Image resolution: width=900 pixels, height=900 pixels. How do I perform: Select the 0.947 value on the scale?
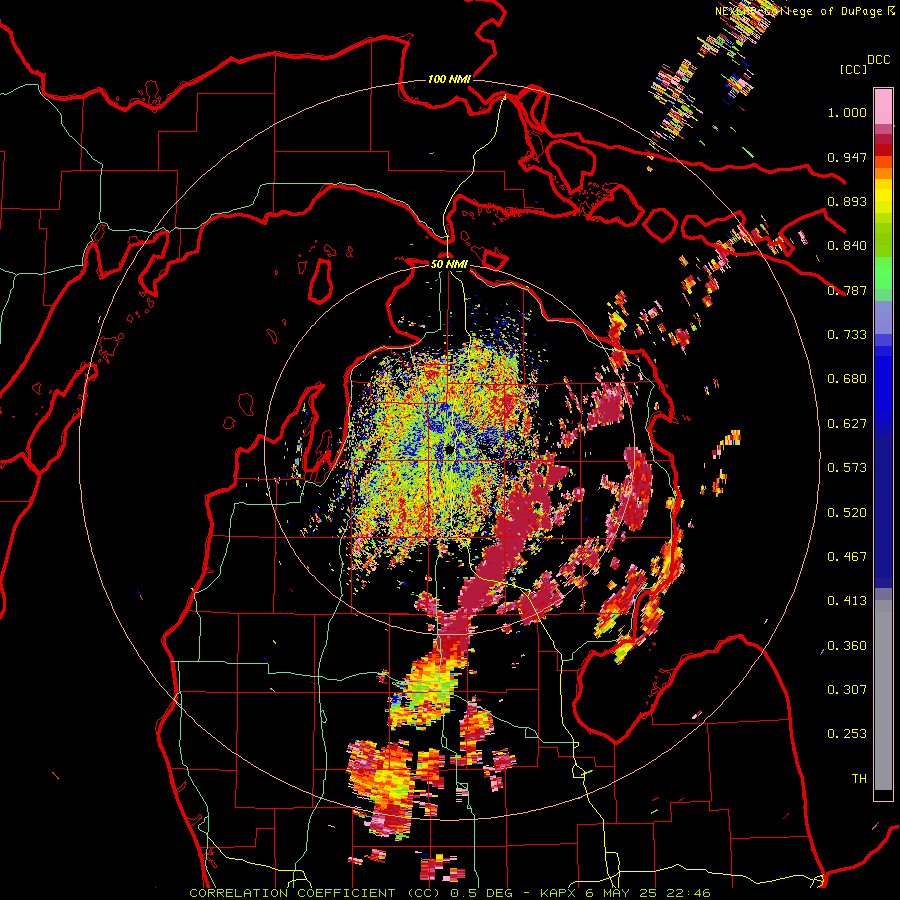coord(847,157)
